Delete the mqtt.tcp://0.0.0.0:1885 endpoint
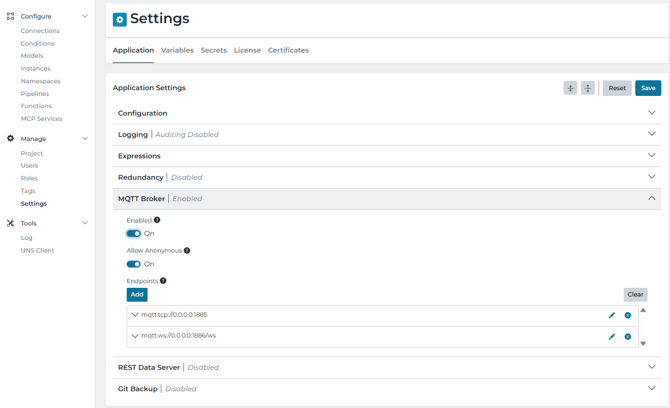 [x=628, y=315]
